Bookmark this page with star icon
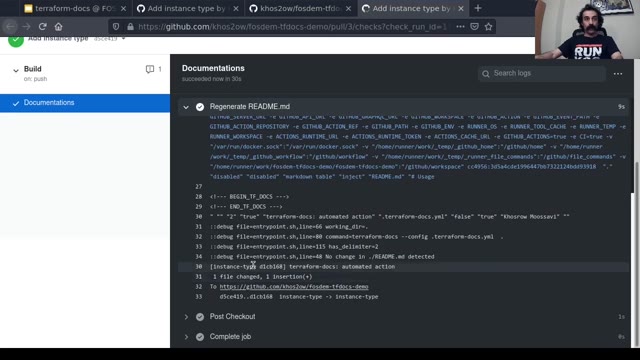The height and width of the screenshot is (360, 640). click(489, 27)
